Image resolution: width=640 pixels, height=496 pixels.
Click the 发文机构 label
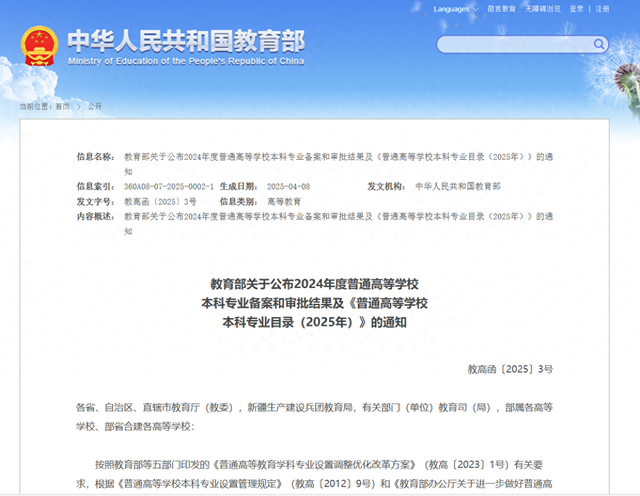[x=387, y=187]
